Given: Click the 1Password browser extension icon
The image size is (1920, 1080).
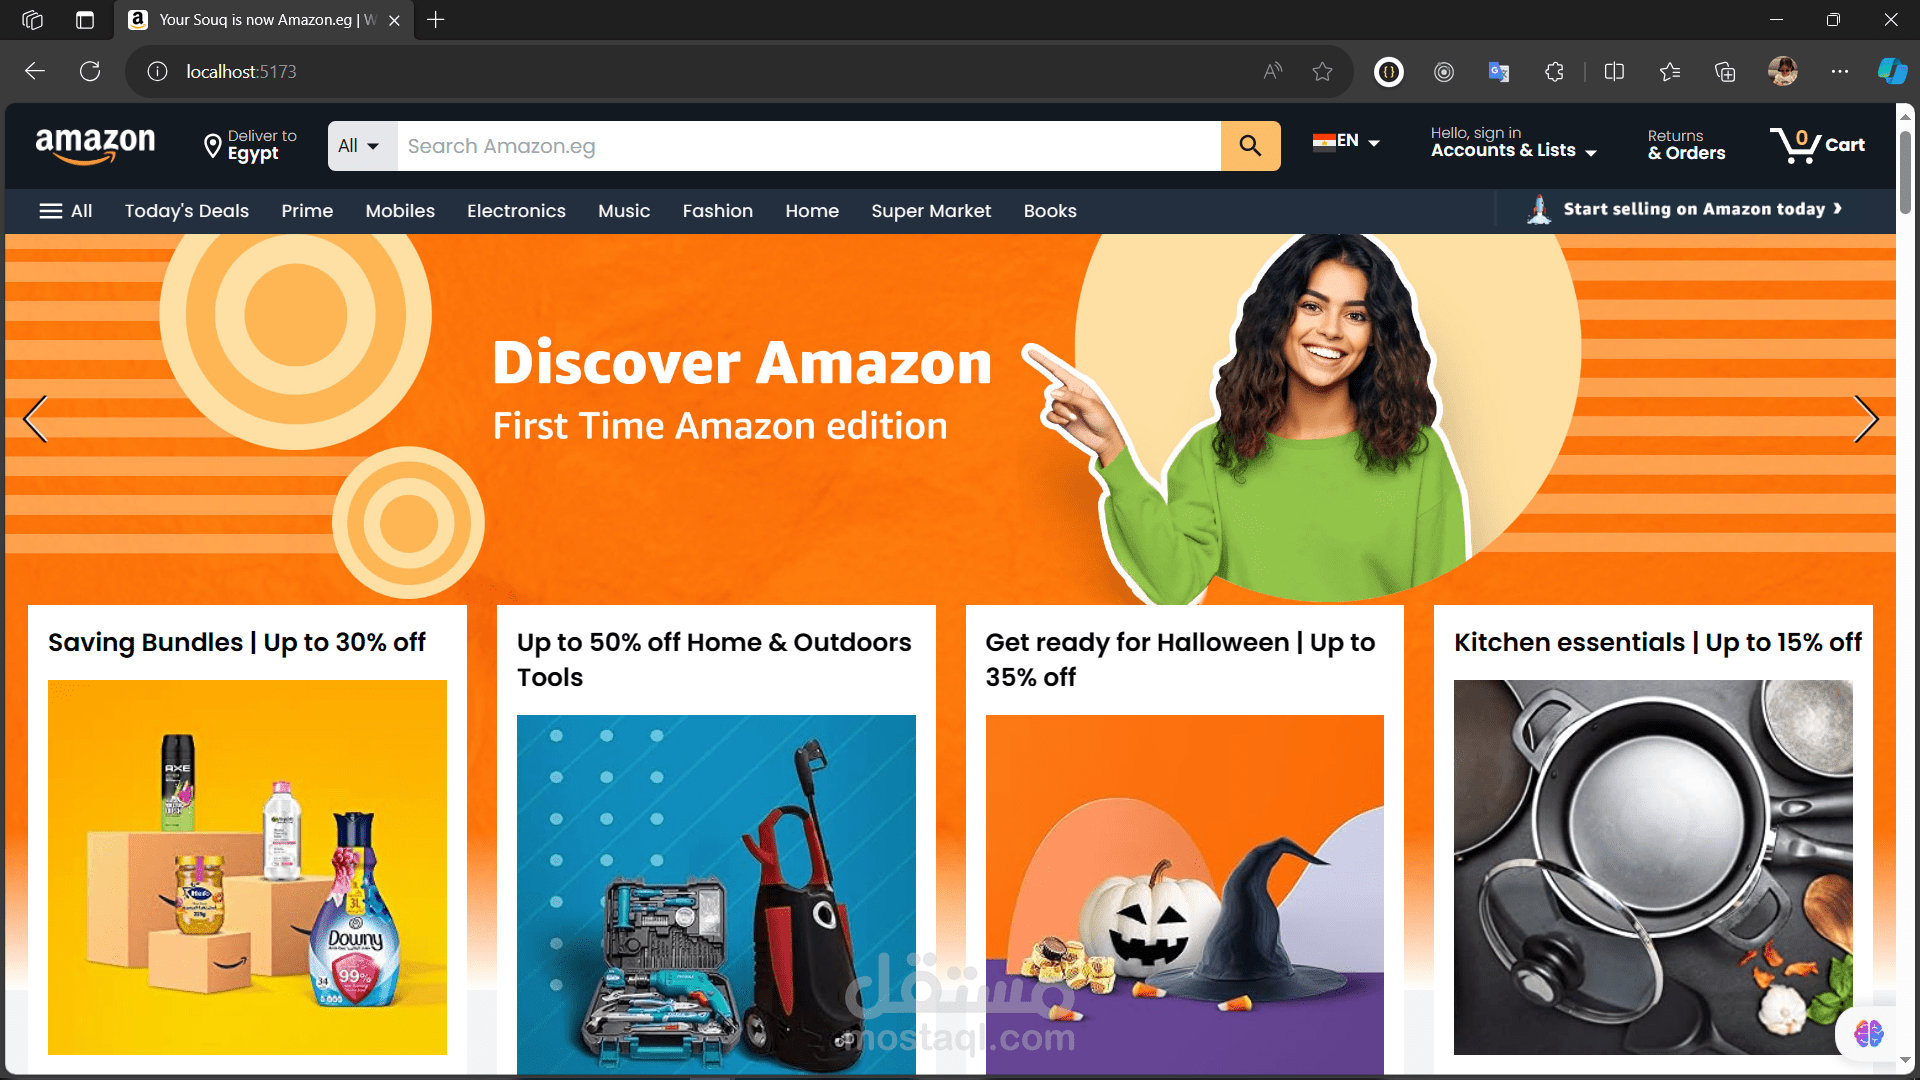Looking at the screenshot, I should click(x=1389, y=73).
